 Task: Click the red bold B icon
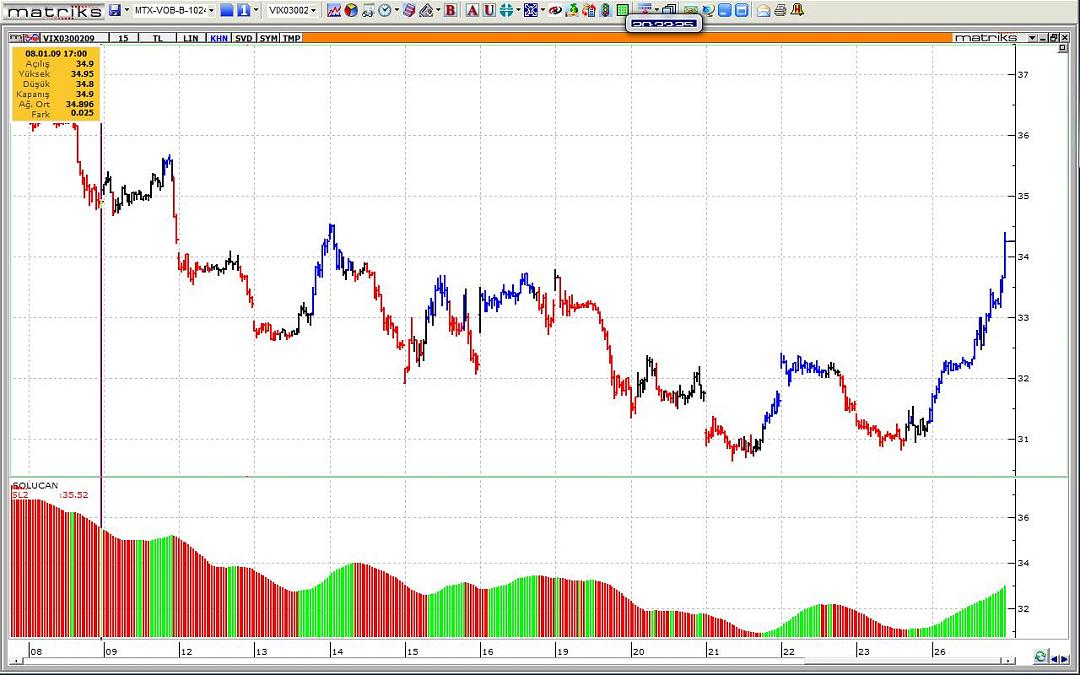[451, 10]
